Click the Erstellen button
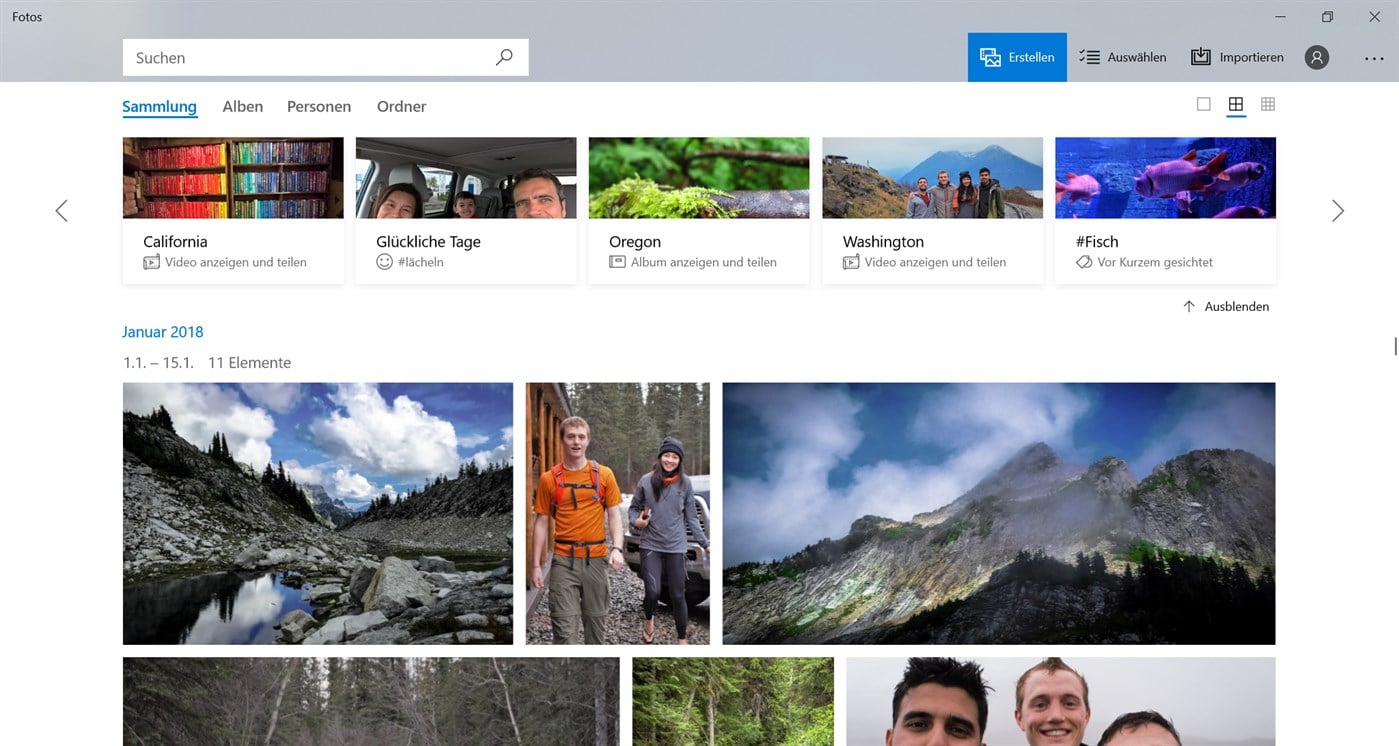Image resolution: width=1399 pixels, height=746 pixels. point(1017,58)
